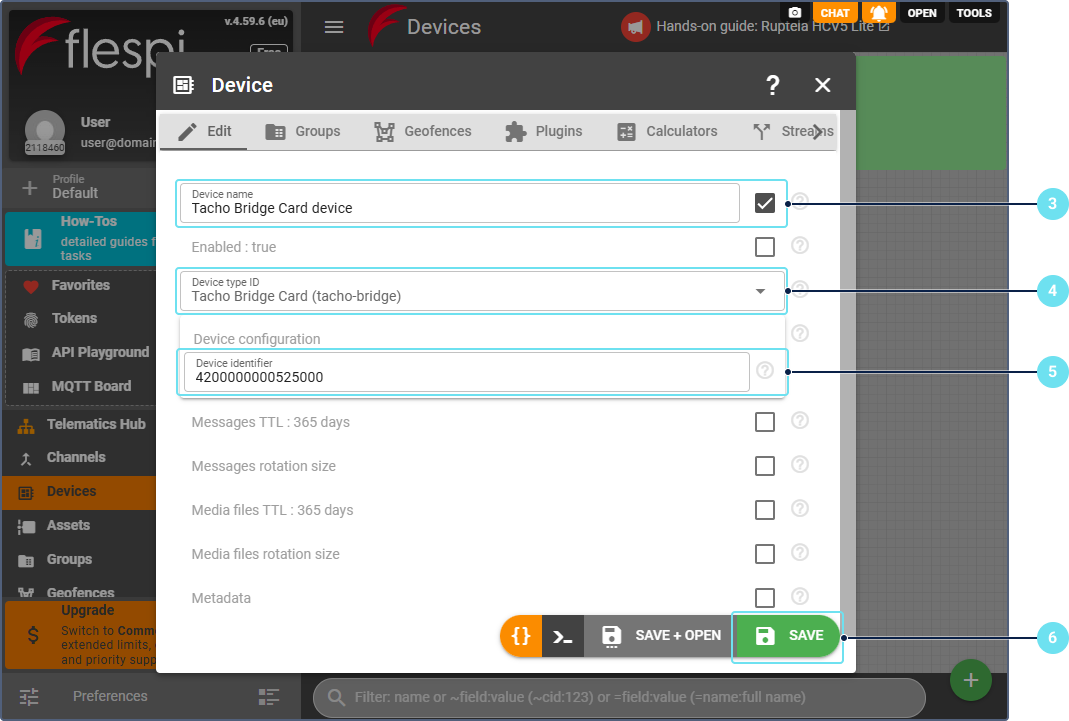Tick the Media files rotation size checkbox
Image resolution: width=1069 pixels, height=721 pixels.
pyautogui.click(x=765, y=554)
